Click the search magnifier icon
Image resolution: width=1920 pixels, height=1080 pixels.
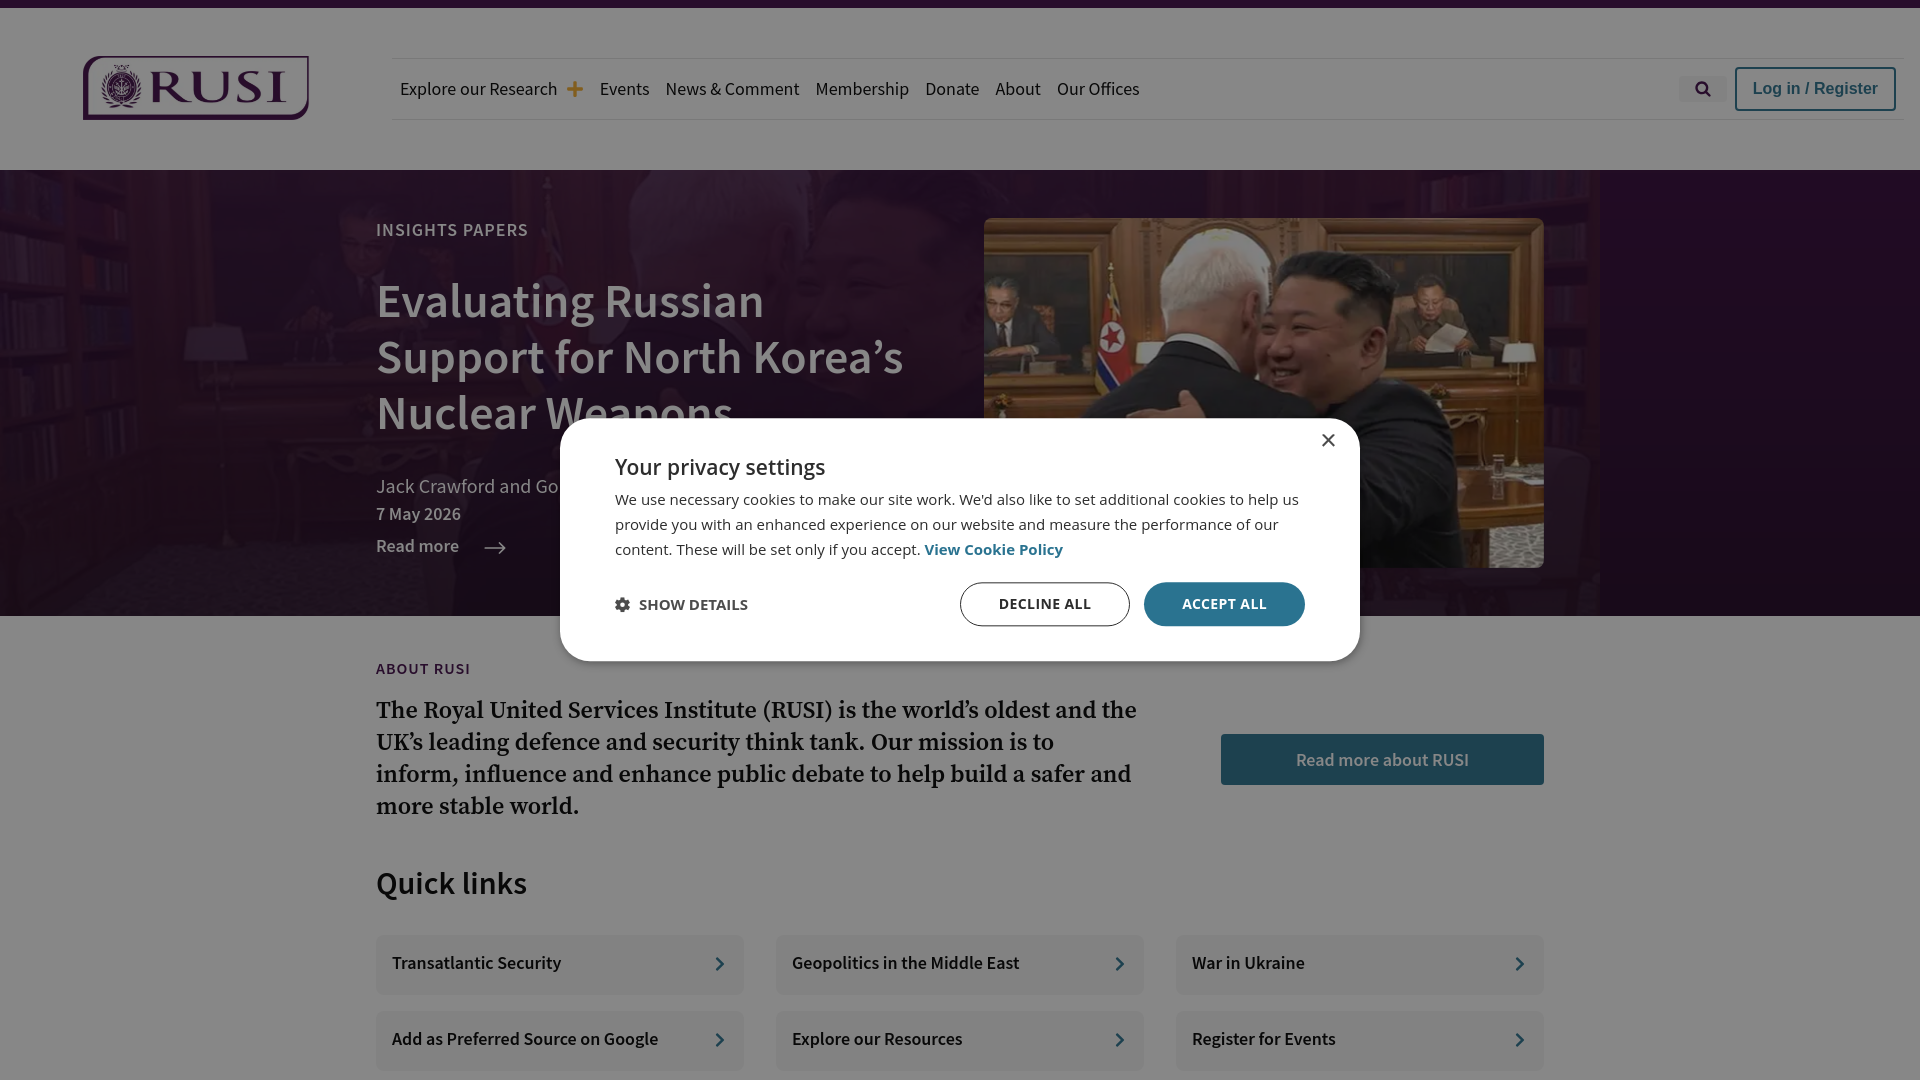pos(1702,89)
